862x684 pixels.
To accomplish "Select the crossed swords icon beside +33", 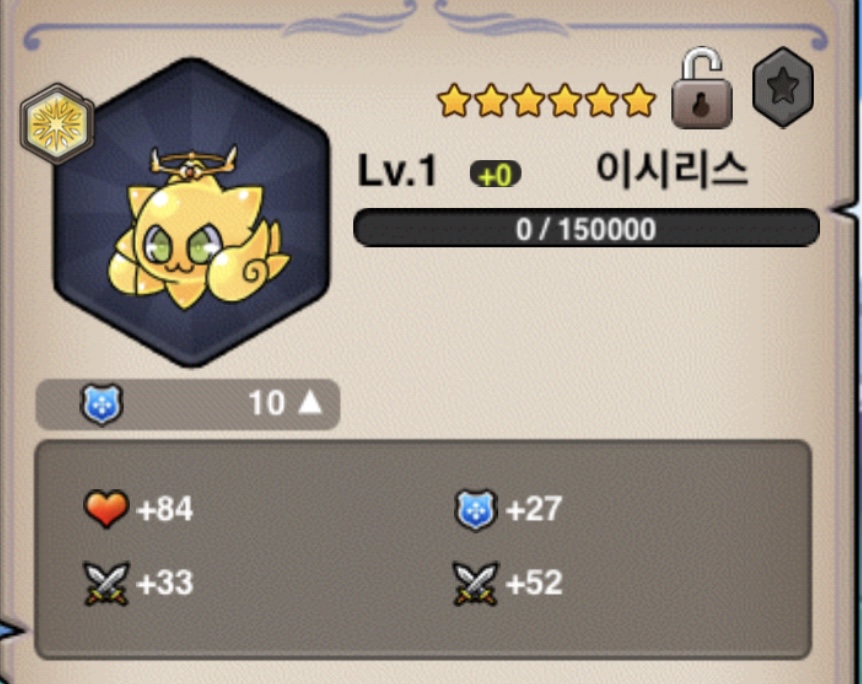I will 106,583.
